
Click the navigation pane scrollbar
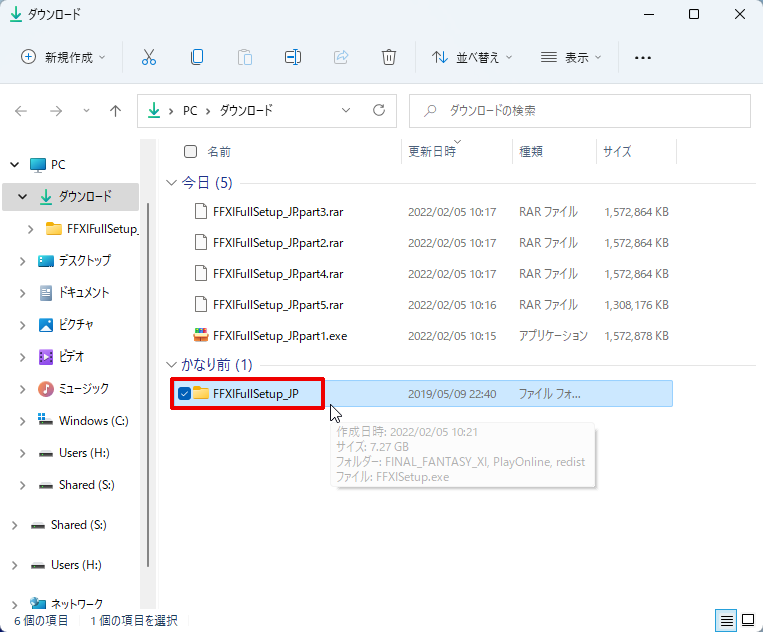[x=148, y=384]
